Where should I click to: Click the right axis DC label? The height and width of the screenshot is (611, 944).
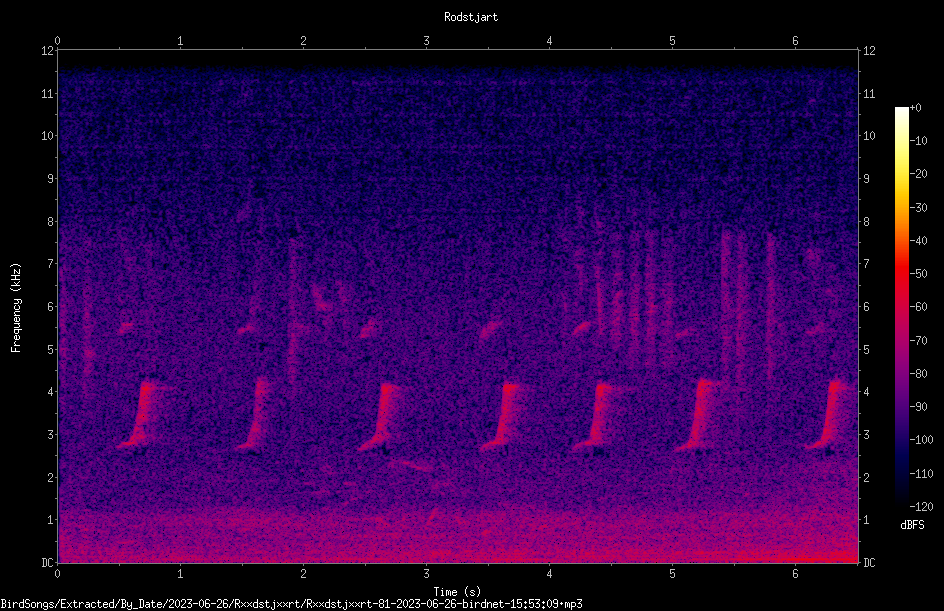click(869, 563)
